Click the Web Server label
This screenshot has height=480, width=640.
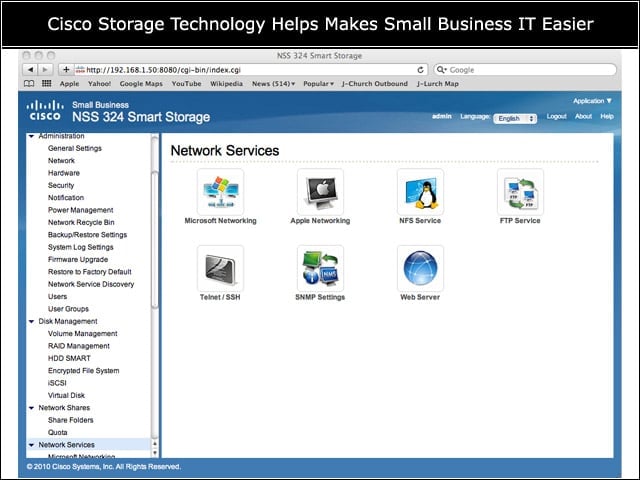pyautogui.click(x=420, y=297)
